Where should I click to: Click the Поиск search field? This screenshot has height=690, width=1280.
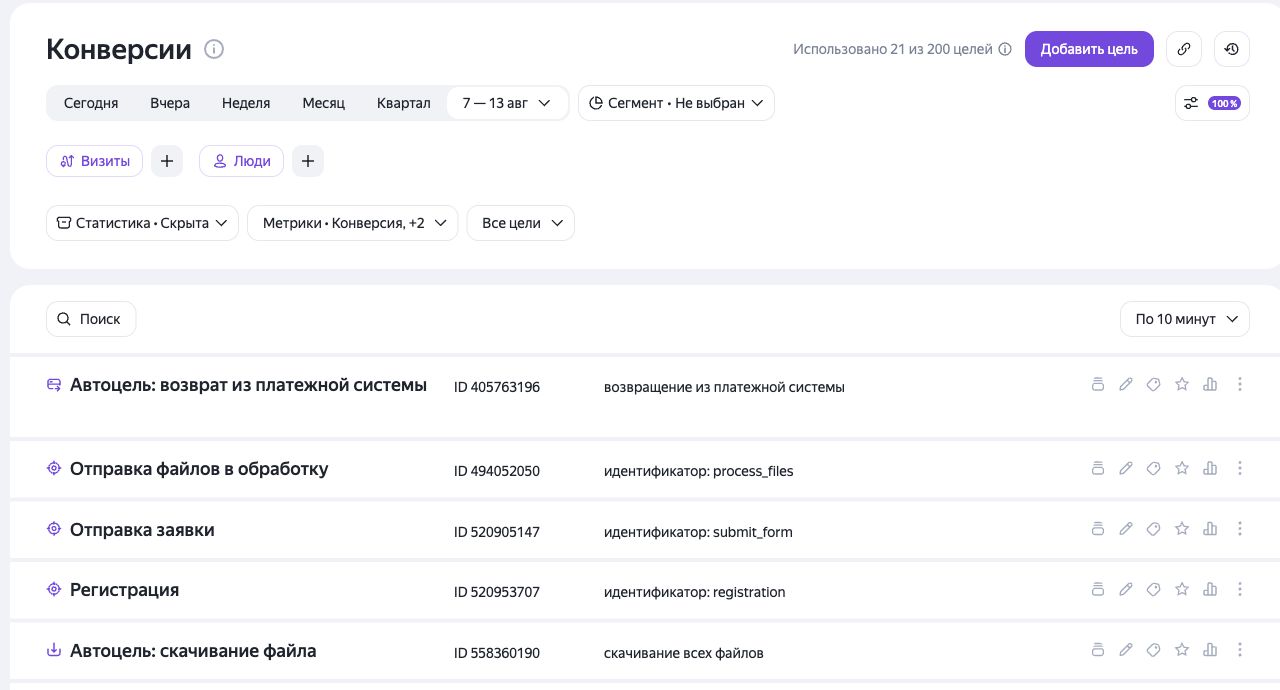pyautogui.click(x=91, y=319)
